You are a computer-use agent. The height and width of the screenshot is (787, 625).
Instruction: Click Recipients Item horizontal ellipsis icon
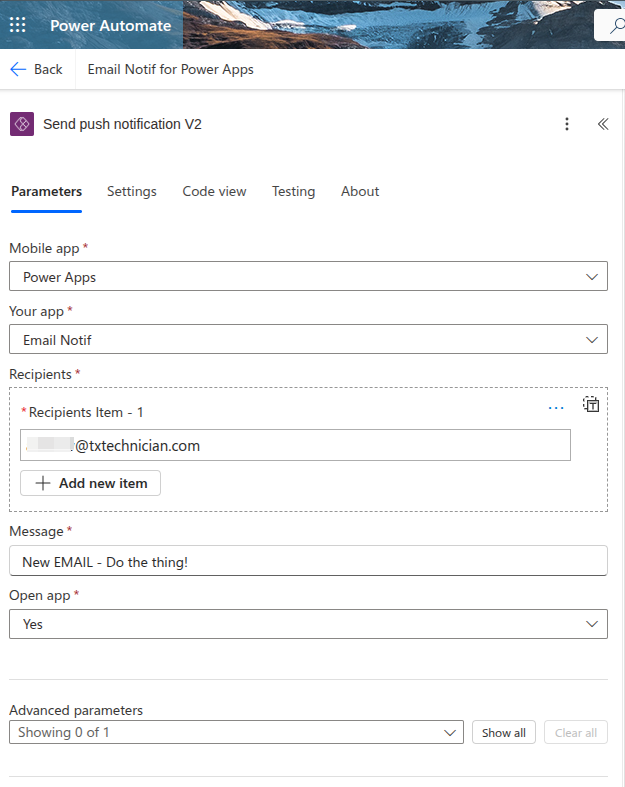[556, 407]
